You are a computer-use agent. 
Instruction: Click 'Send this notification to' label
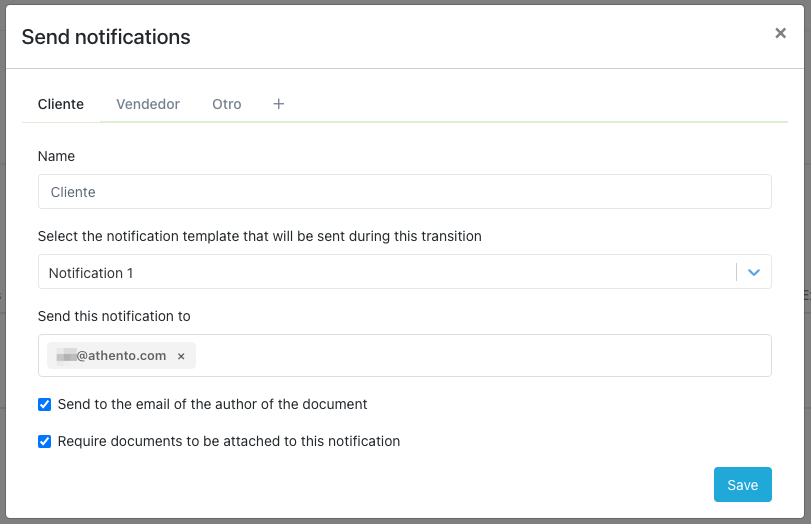click(114, 316)
